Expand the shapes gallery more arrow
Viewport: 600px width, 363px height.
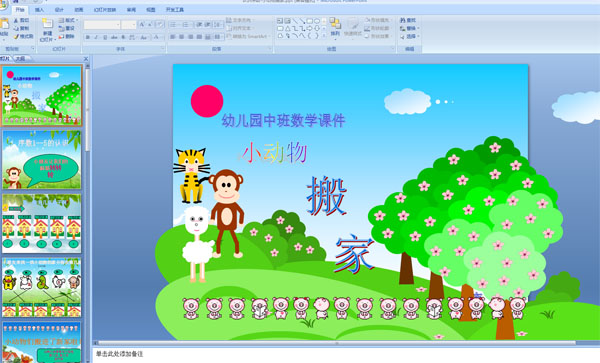(324, 36)
